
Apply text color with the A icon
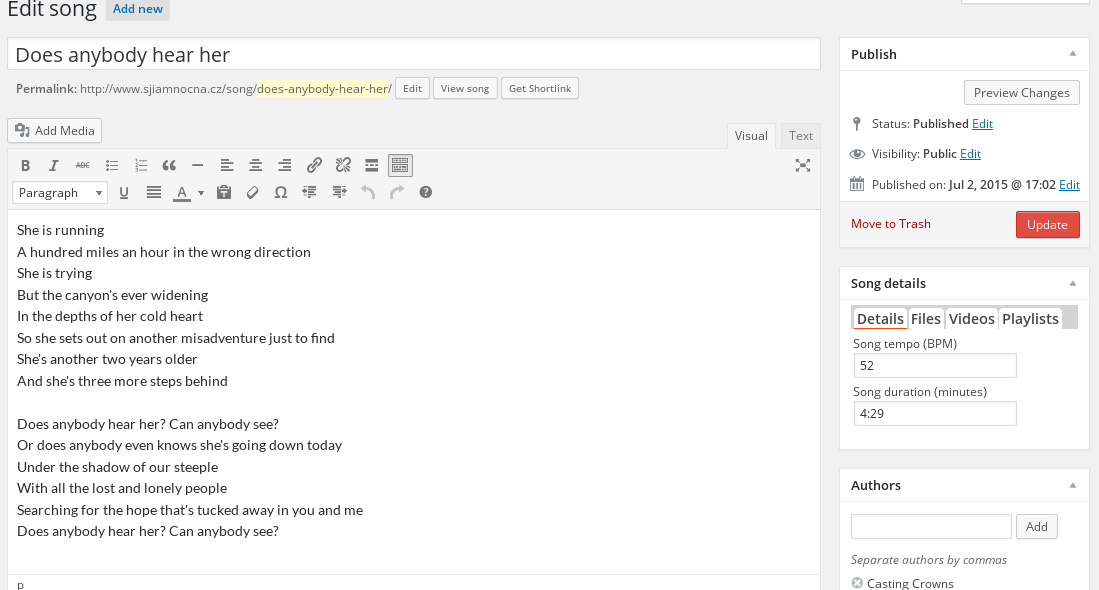point(182,193)
